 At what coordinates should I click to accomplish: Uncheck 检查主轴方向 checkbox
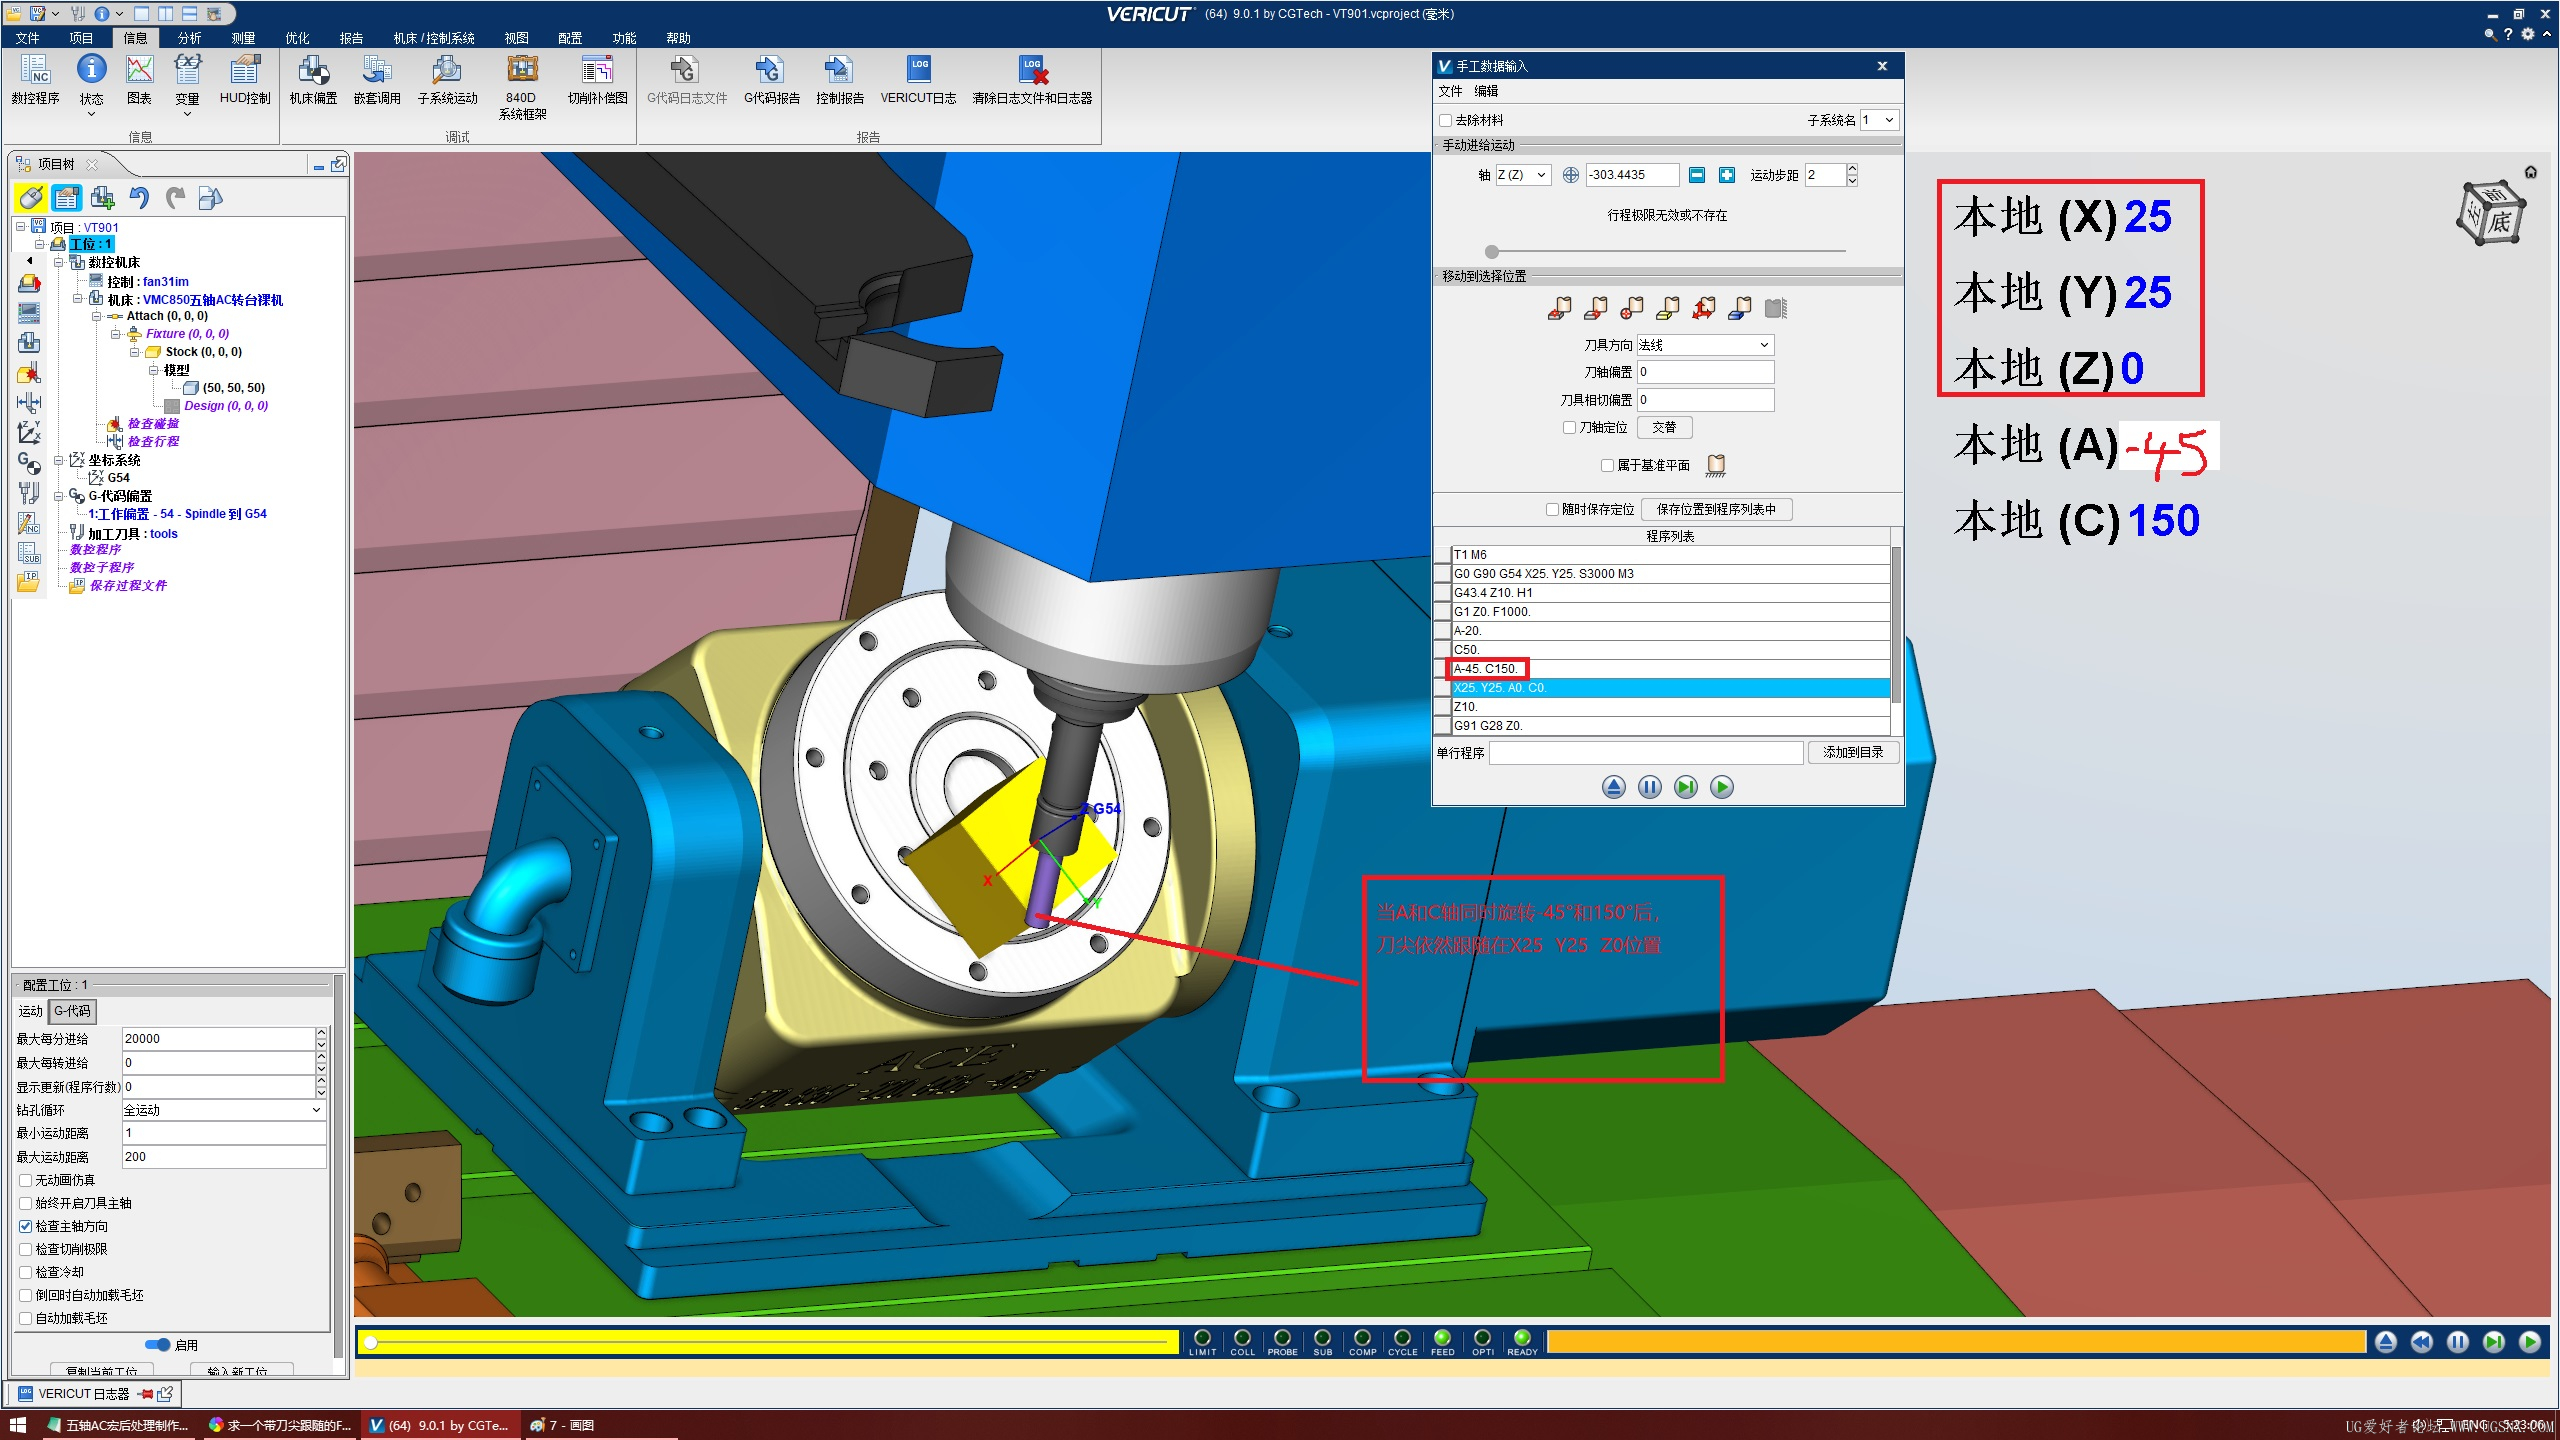(x=26, y=1226)
